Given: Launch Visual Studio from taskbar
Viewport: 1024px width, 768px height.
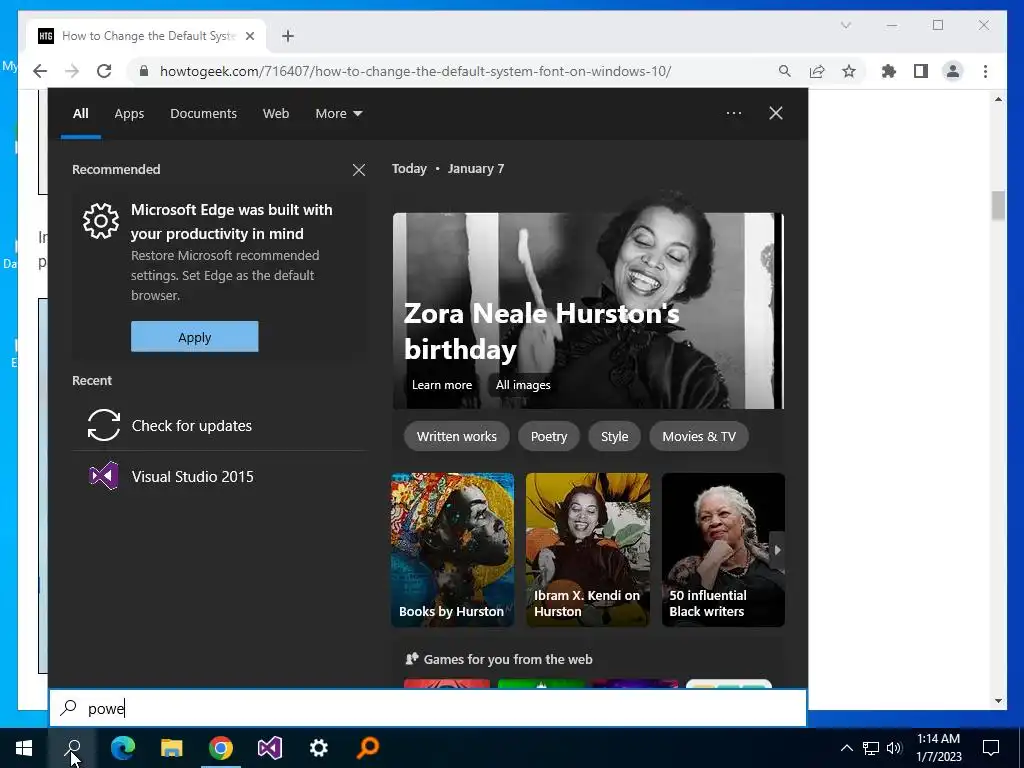Looking at the screenshot, I should [270, 748].
